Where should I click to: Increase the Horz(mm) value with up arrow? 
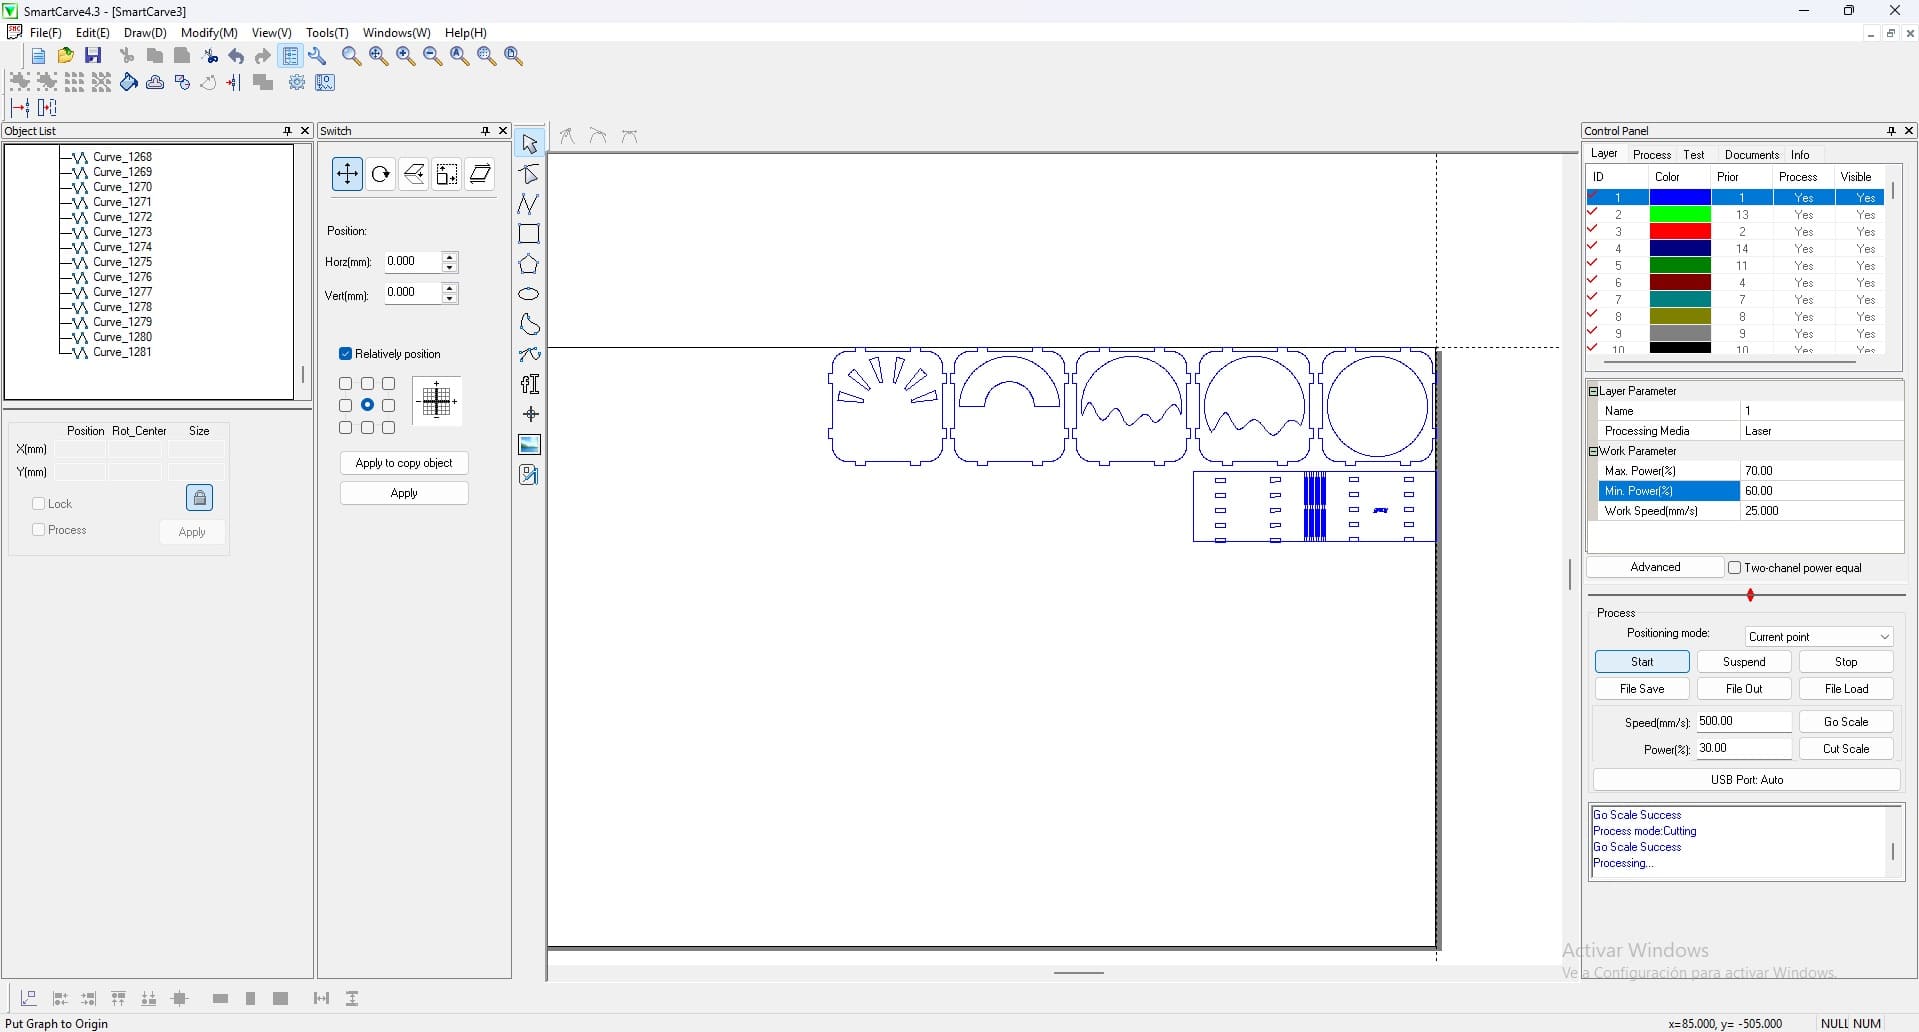pos(450,257)
